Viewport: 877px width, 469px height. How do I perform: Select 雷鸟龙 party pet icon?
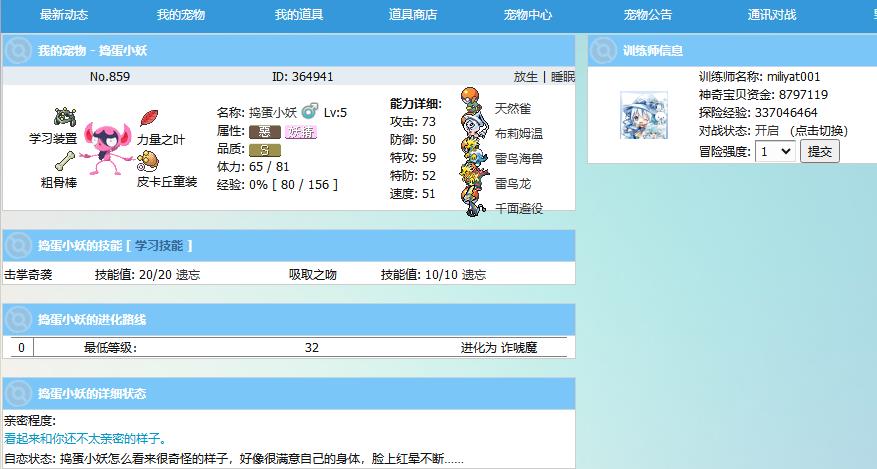[x=474, y=175]
